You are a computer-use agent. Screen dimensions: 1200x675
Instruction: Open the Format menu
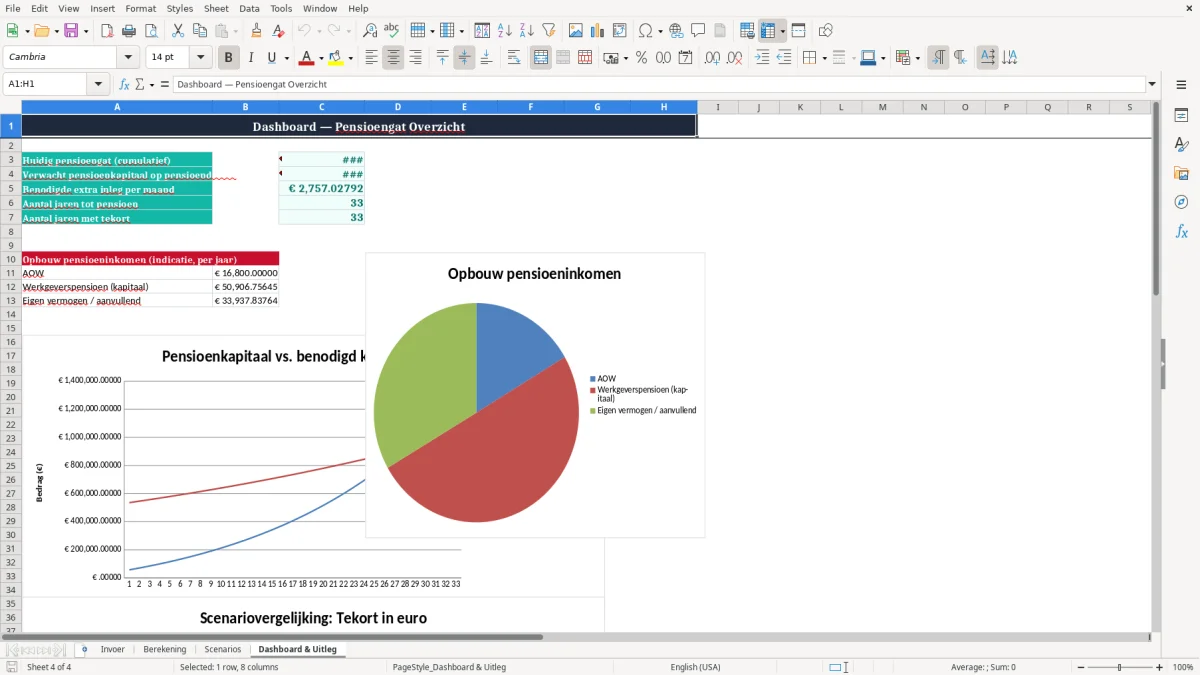[x=140, y=8]
